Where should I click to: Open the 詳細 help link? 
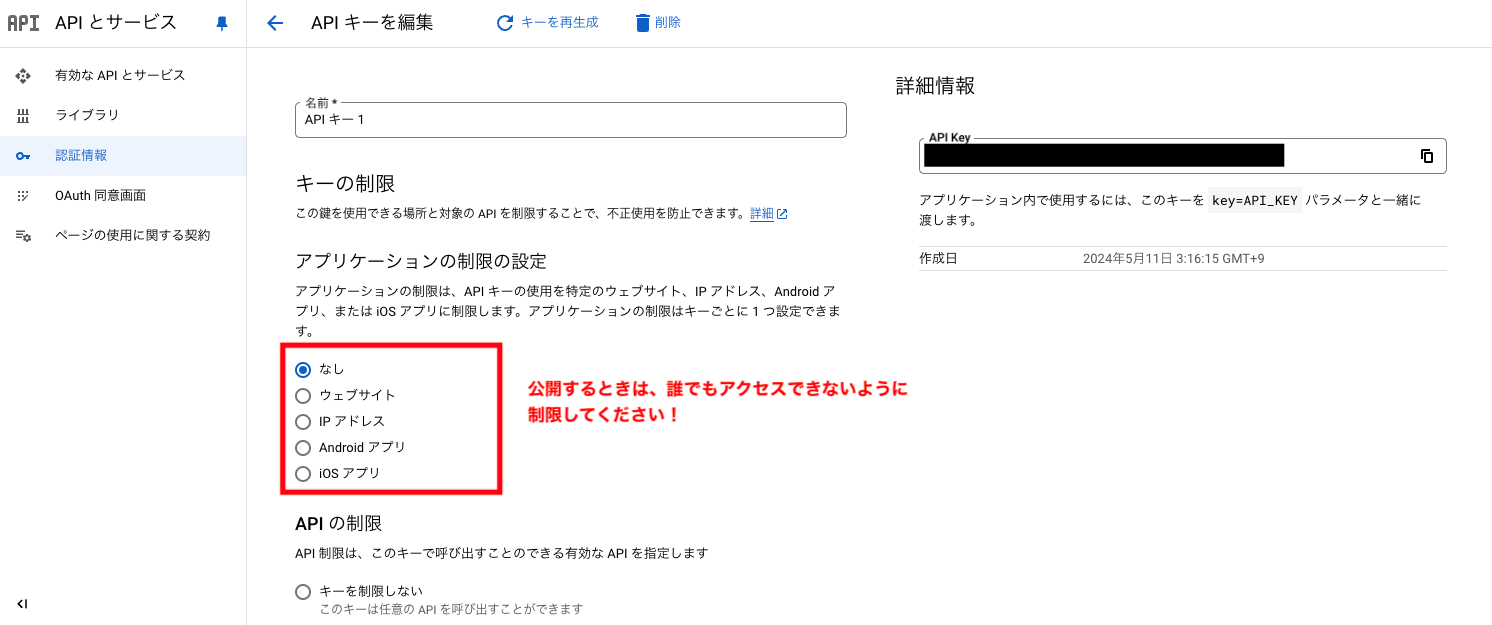pos(762,213)
